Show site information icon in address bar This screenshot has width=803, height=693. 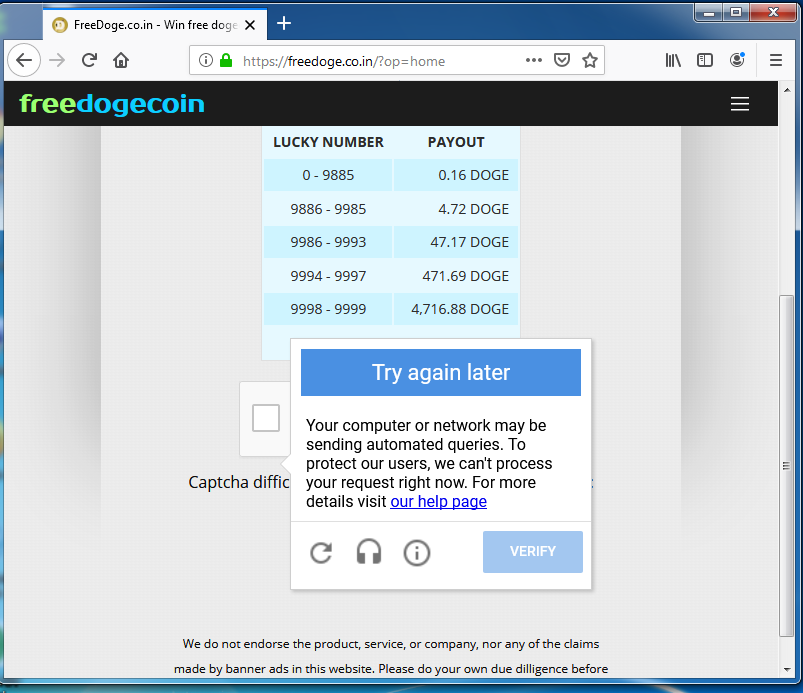click(205, 60)
